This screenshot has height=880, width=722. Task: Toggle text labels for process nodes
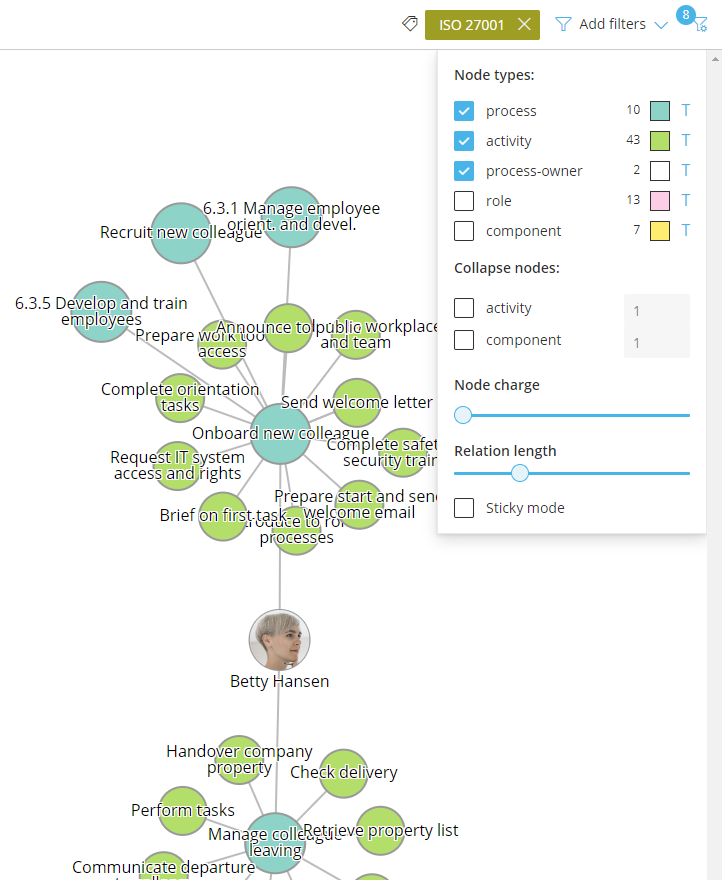click(686, 111)
